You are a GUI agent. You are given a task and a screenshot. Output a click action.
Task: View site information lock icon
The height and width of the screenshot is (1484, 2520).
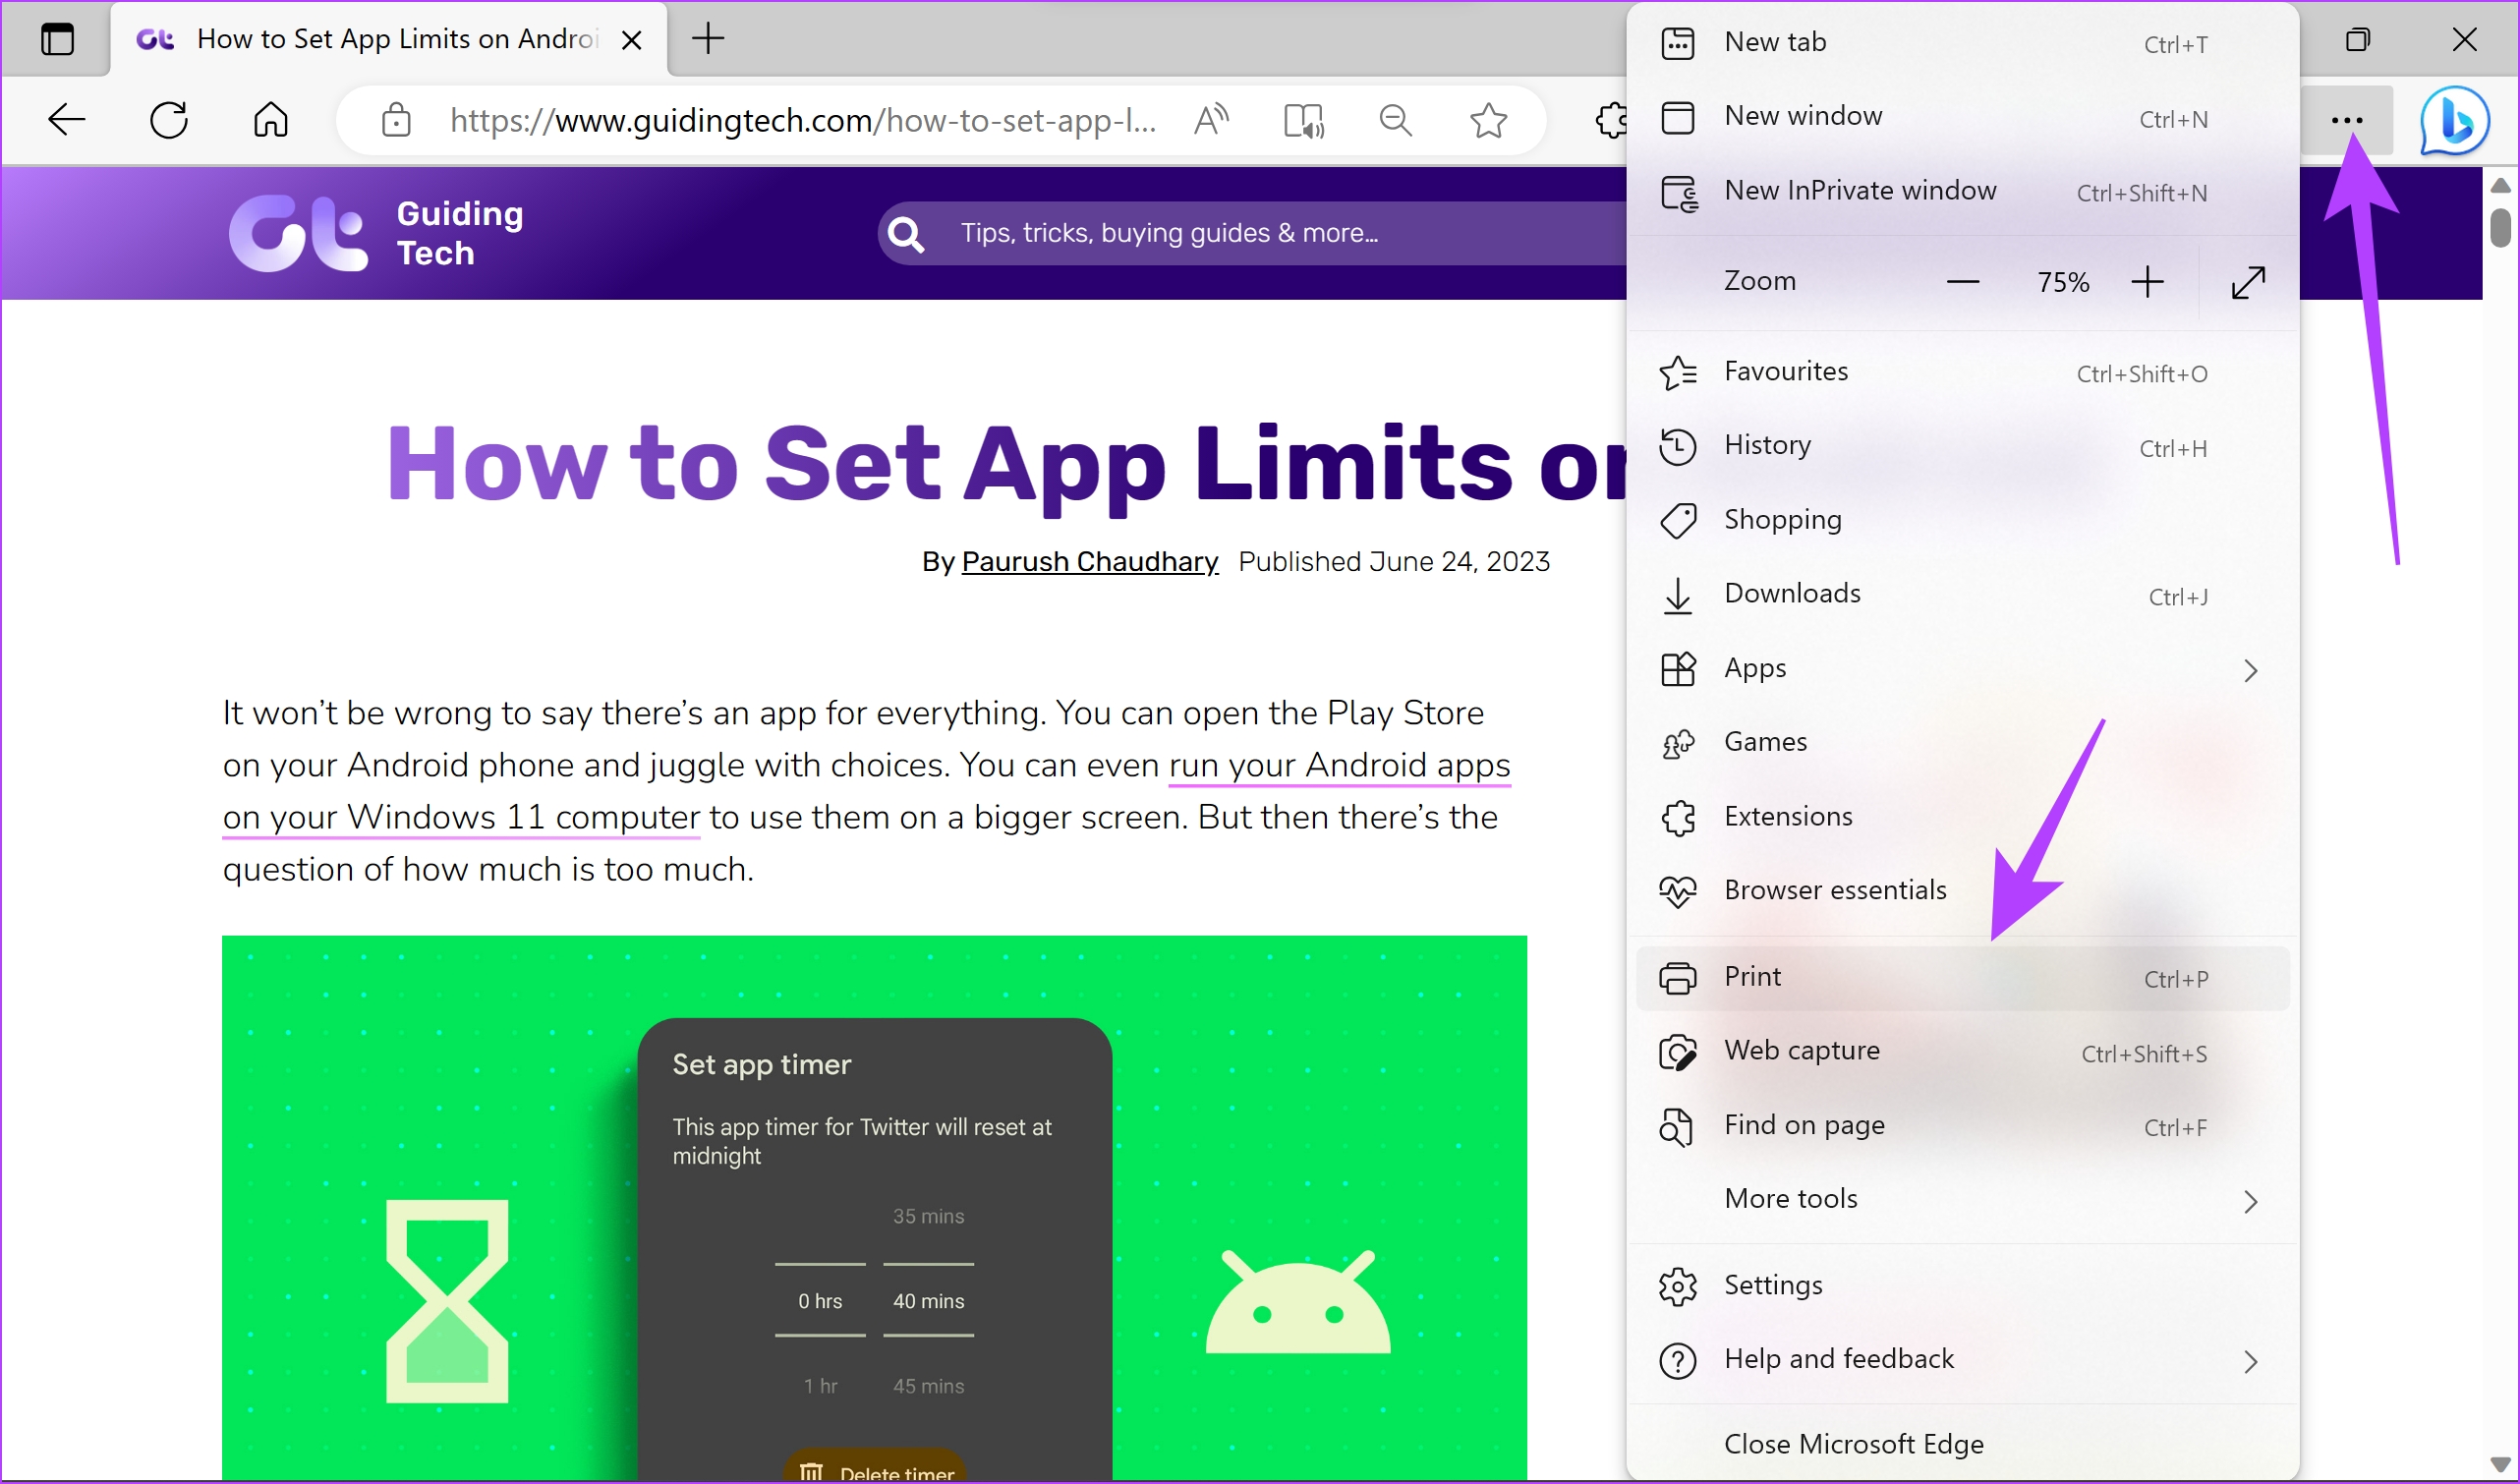tap(396, 120)
